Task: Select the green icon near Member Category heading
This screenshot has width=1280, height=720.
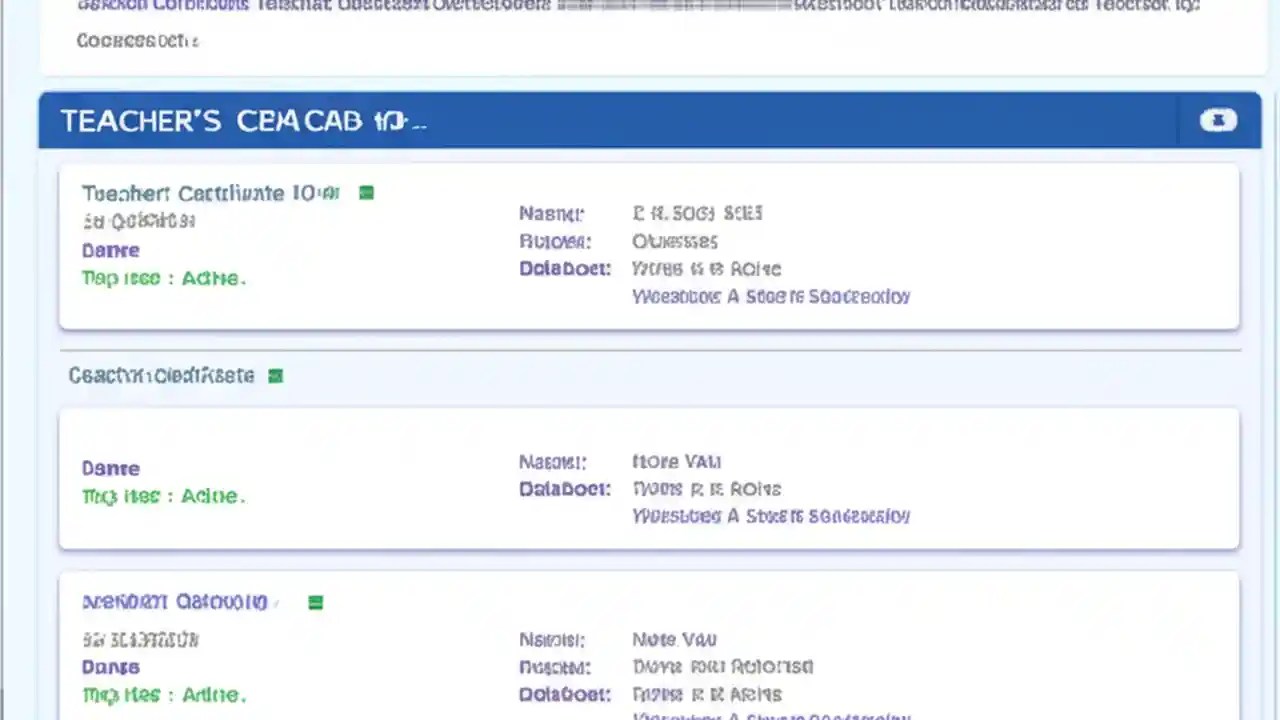Action: tap(315, 601)
